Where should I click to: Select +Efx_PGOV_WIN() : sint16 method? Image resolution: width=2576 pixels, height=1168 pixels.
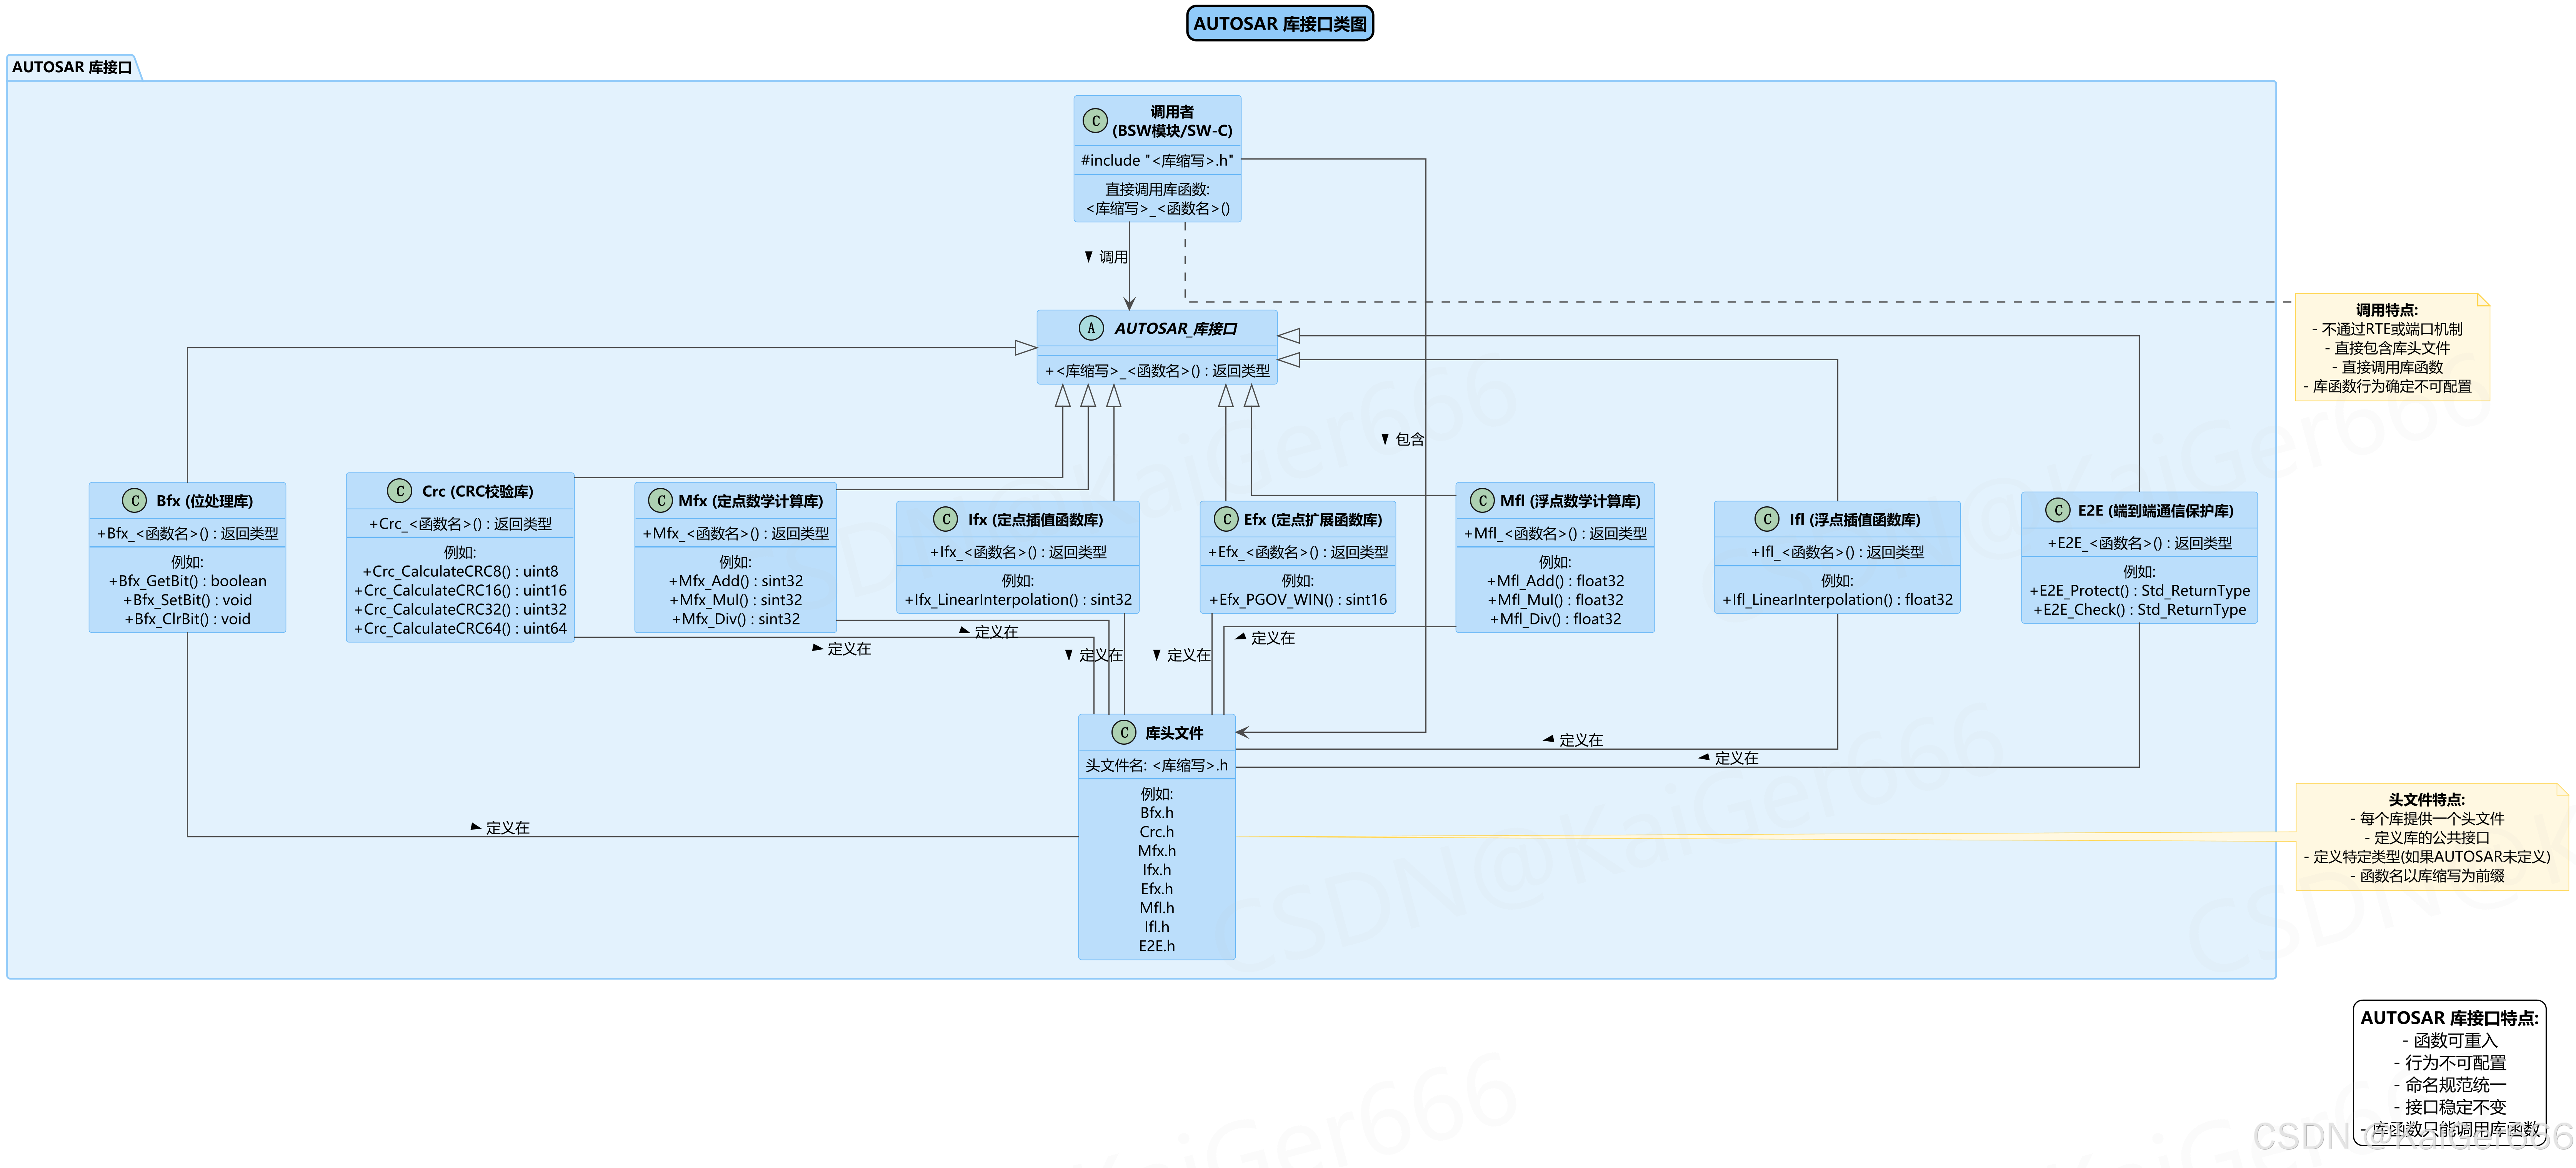click(x=1298, y=600)
